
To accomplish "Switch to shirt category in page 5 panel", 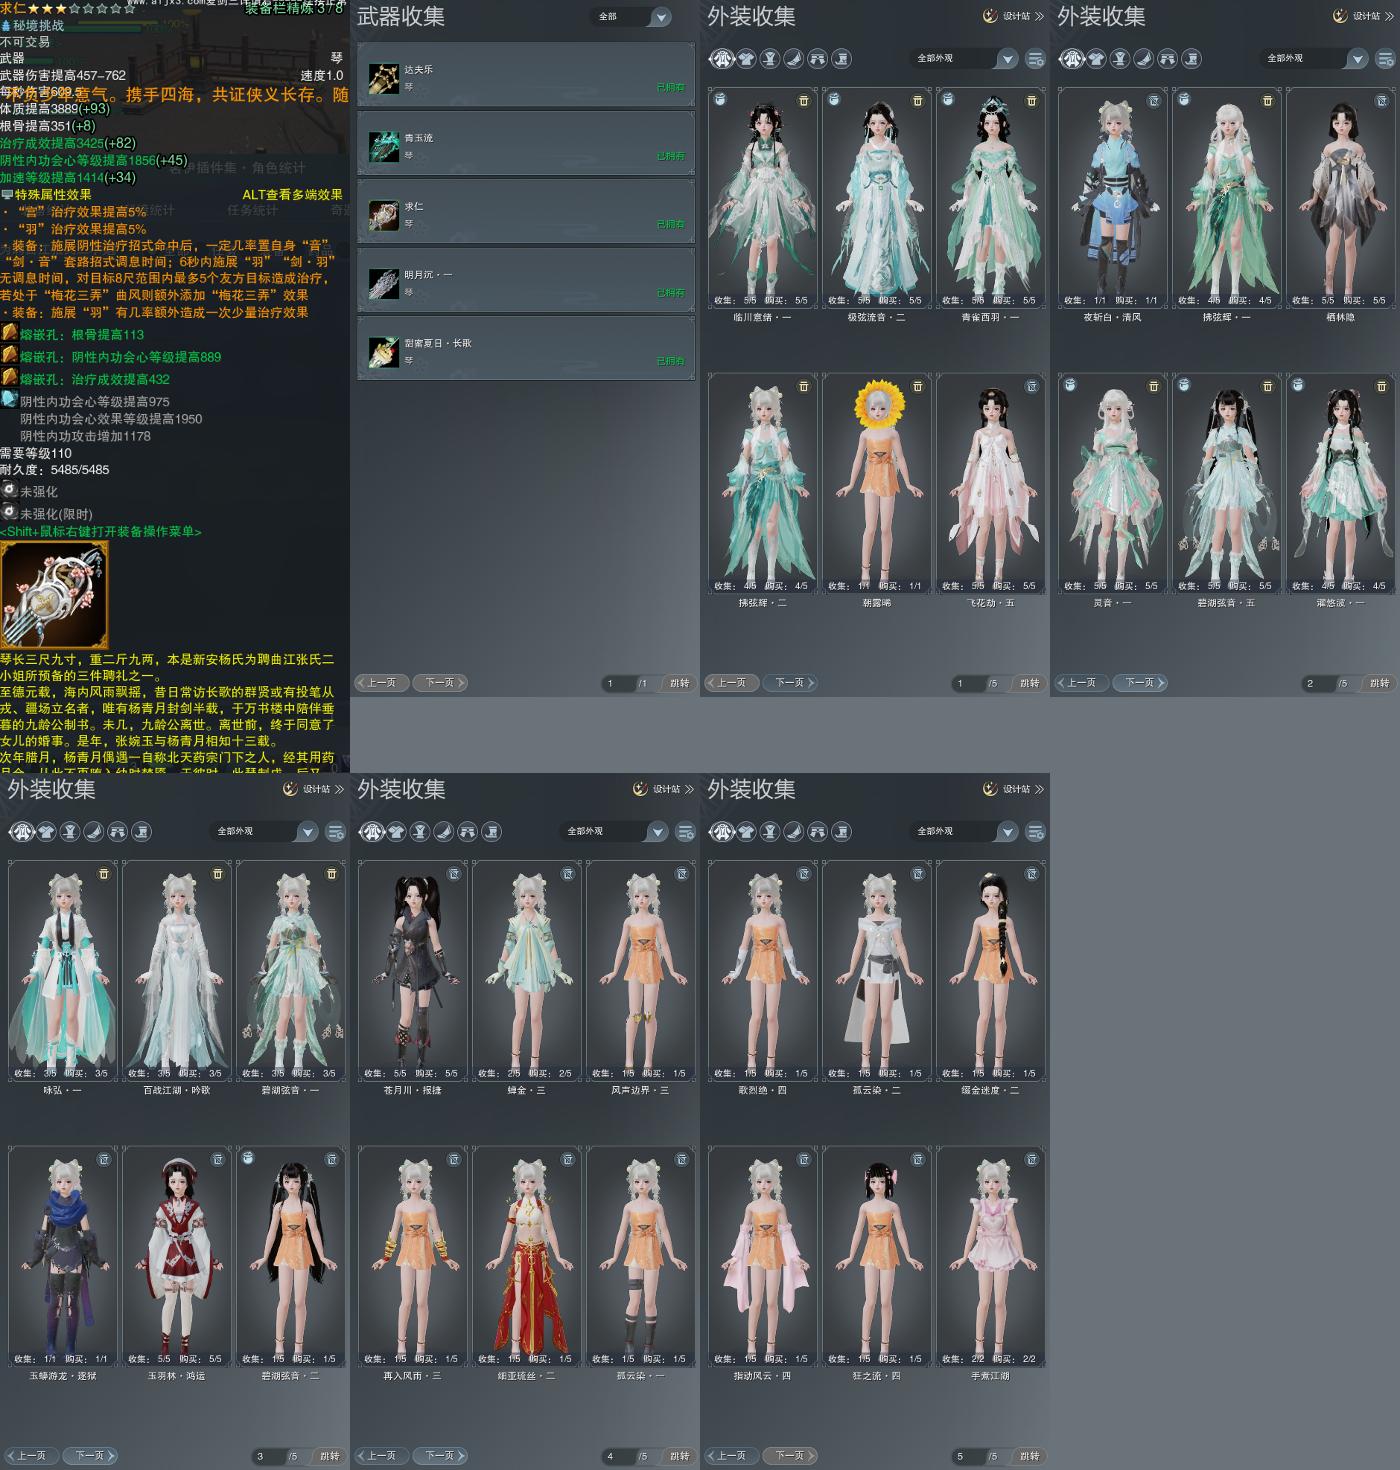I will click(x=746, y=832).
